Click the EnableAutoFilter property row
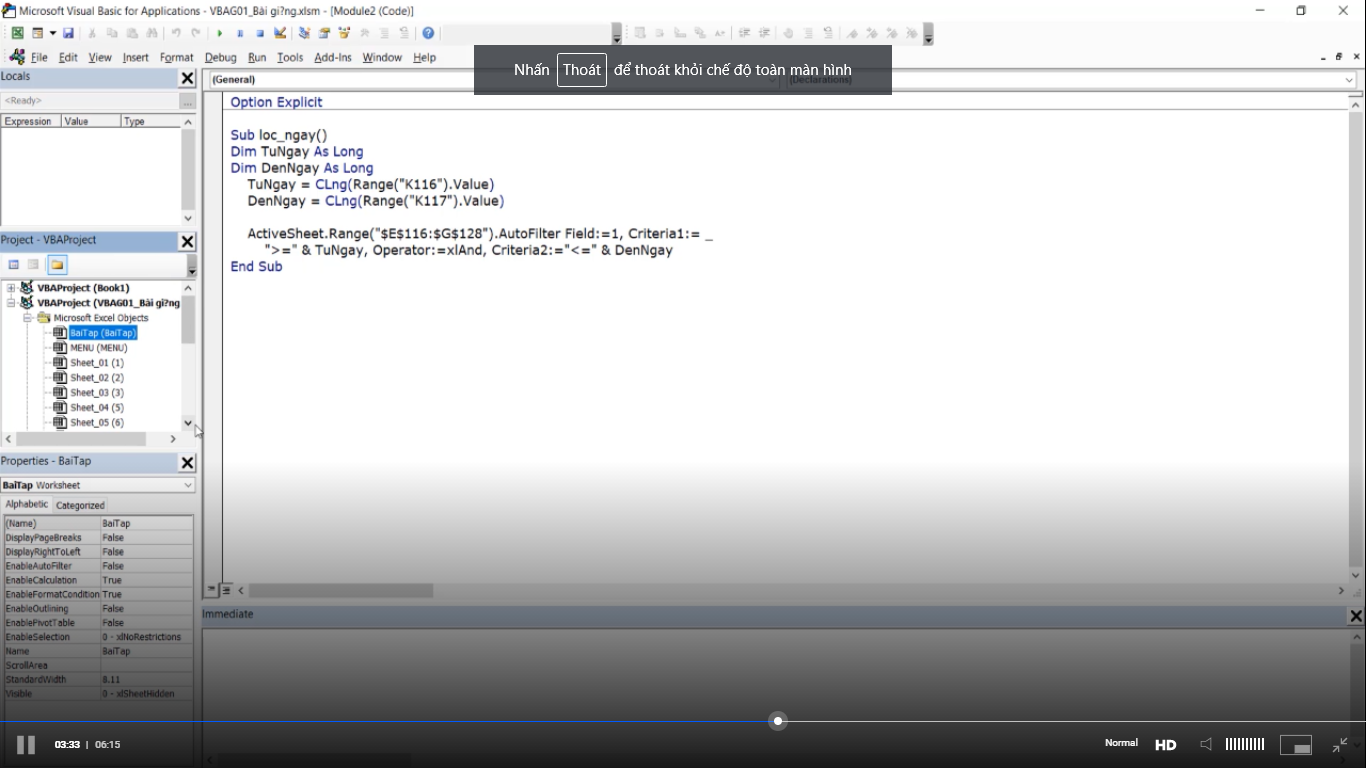1366x768 pixels. (98, 566)
